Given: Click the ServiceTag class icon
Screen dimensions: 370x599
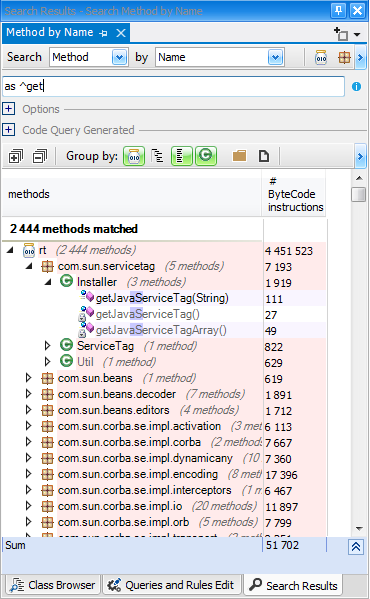Looking at the screenshot, I should coord(66,345).
